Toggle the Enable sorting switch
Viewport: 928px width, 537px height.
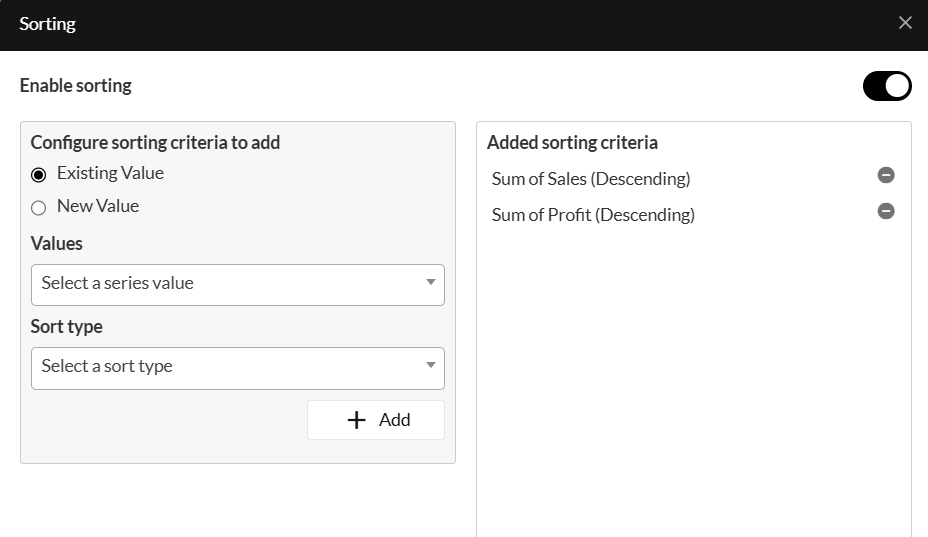[887, 86]
